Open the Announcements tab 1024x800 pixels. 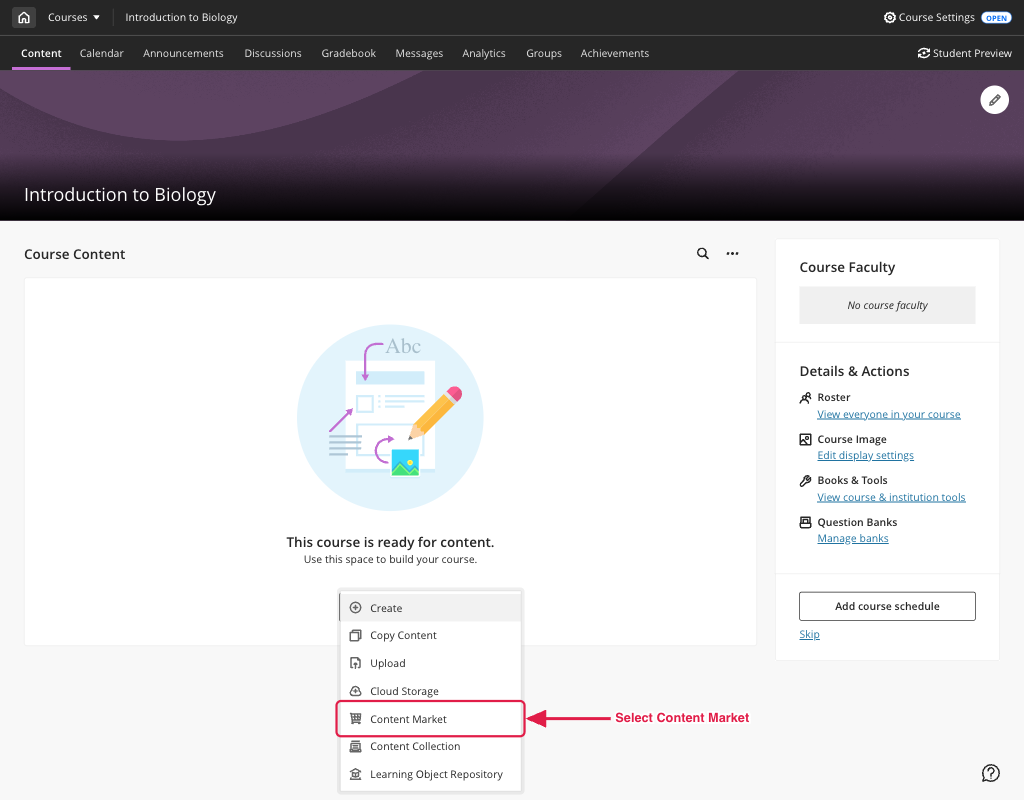[183, 54]
